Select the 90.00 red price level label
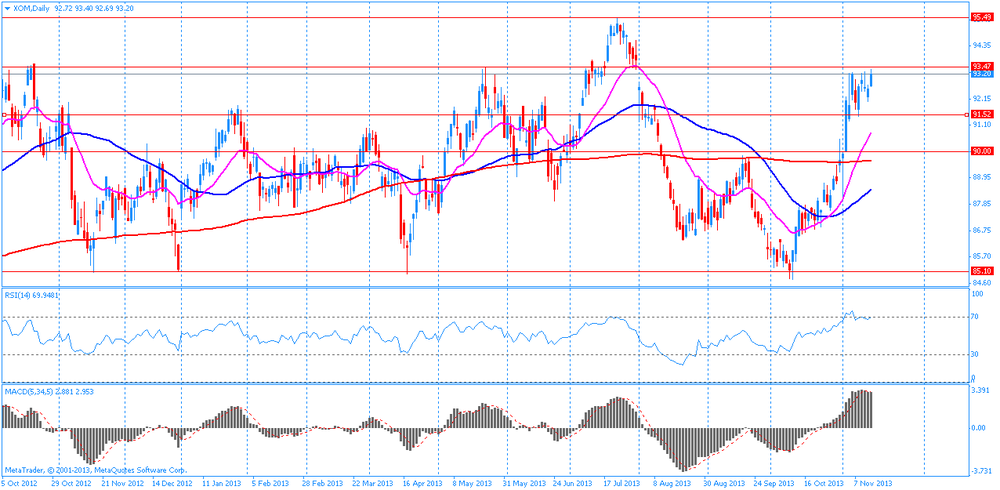This screenshot has height=490, width=1000. point(982,151)
